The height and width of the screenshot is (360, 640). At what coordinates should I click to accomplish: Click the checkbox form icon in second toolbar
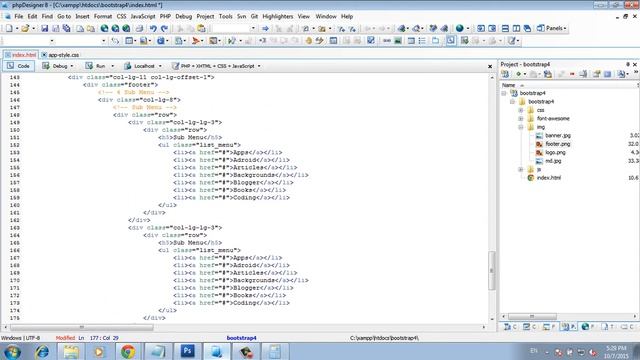[x=371, y=41]
